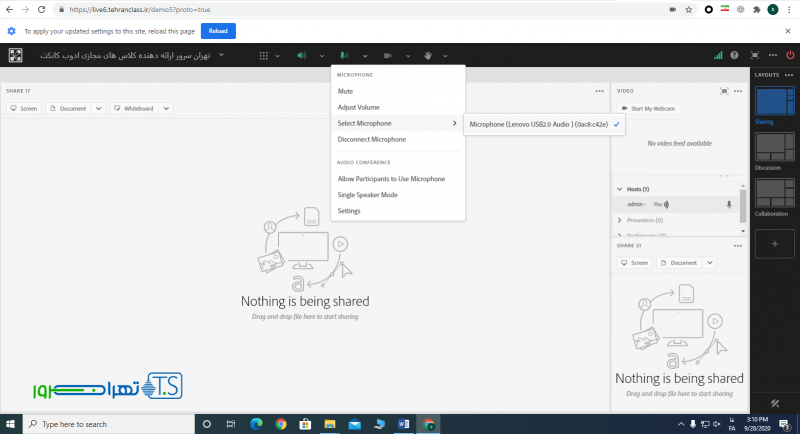Click the raise hand icon
Screen dimensions: 800x434
click(429, 55)
